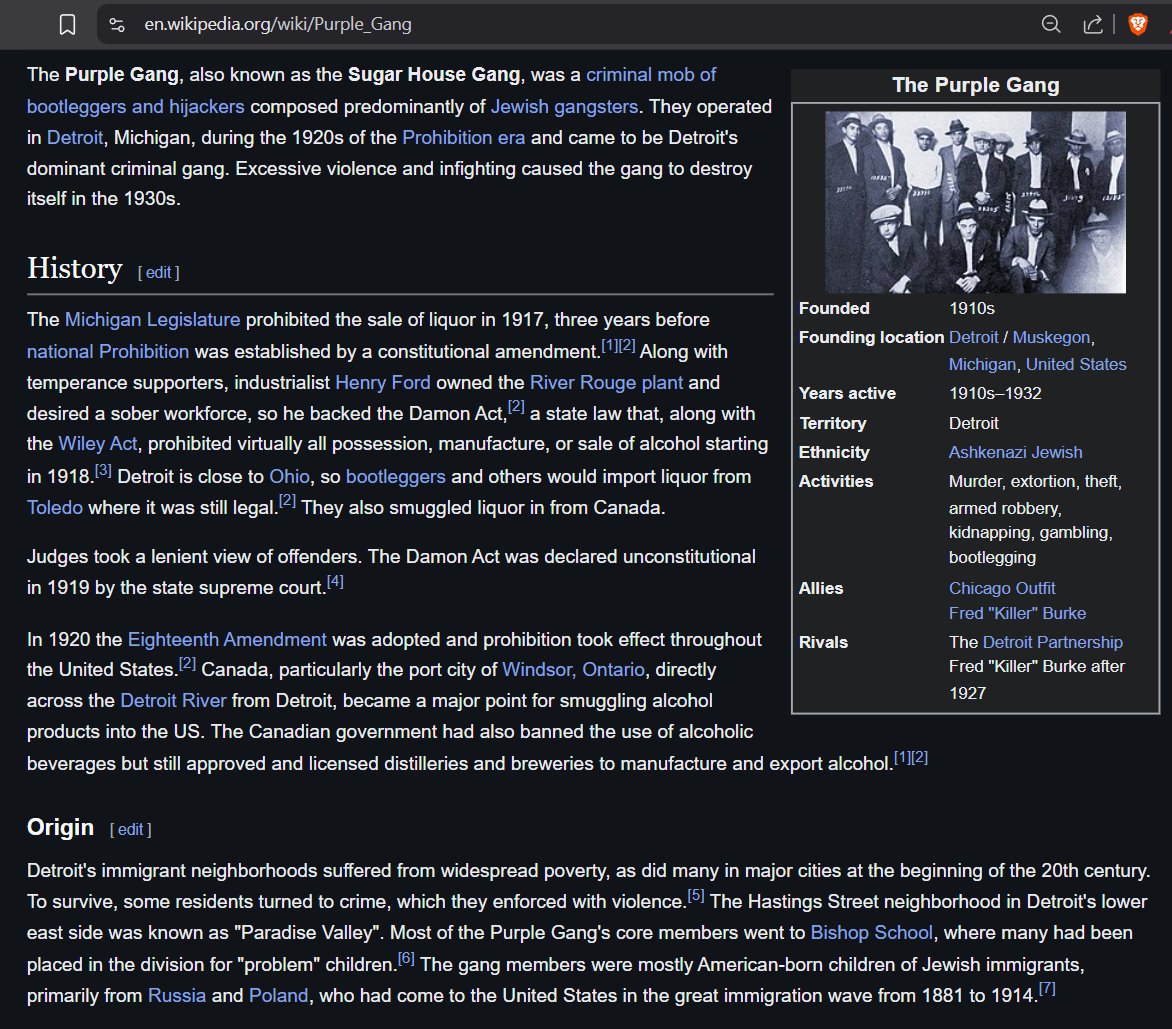Open the 'Bishop School' link
The height and width of the screenshot is (1029, 1172).
[x=872, y=933]
